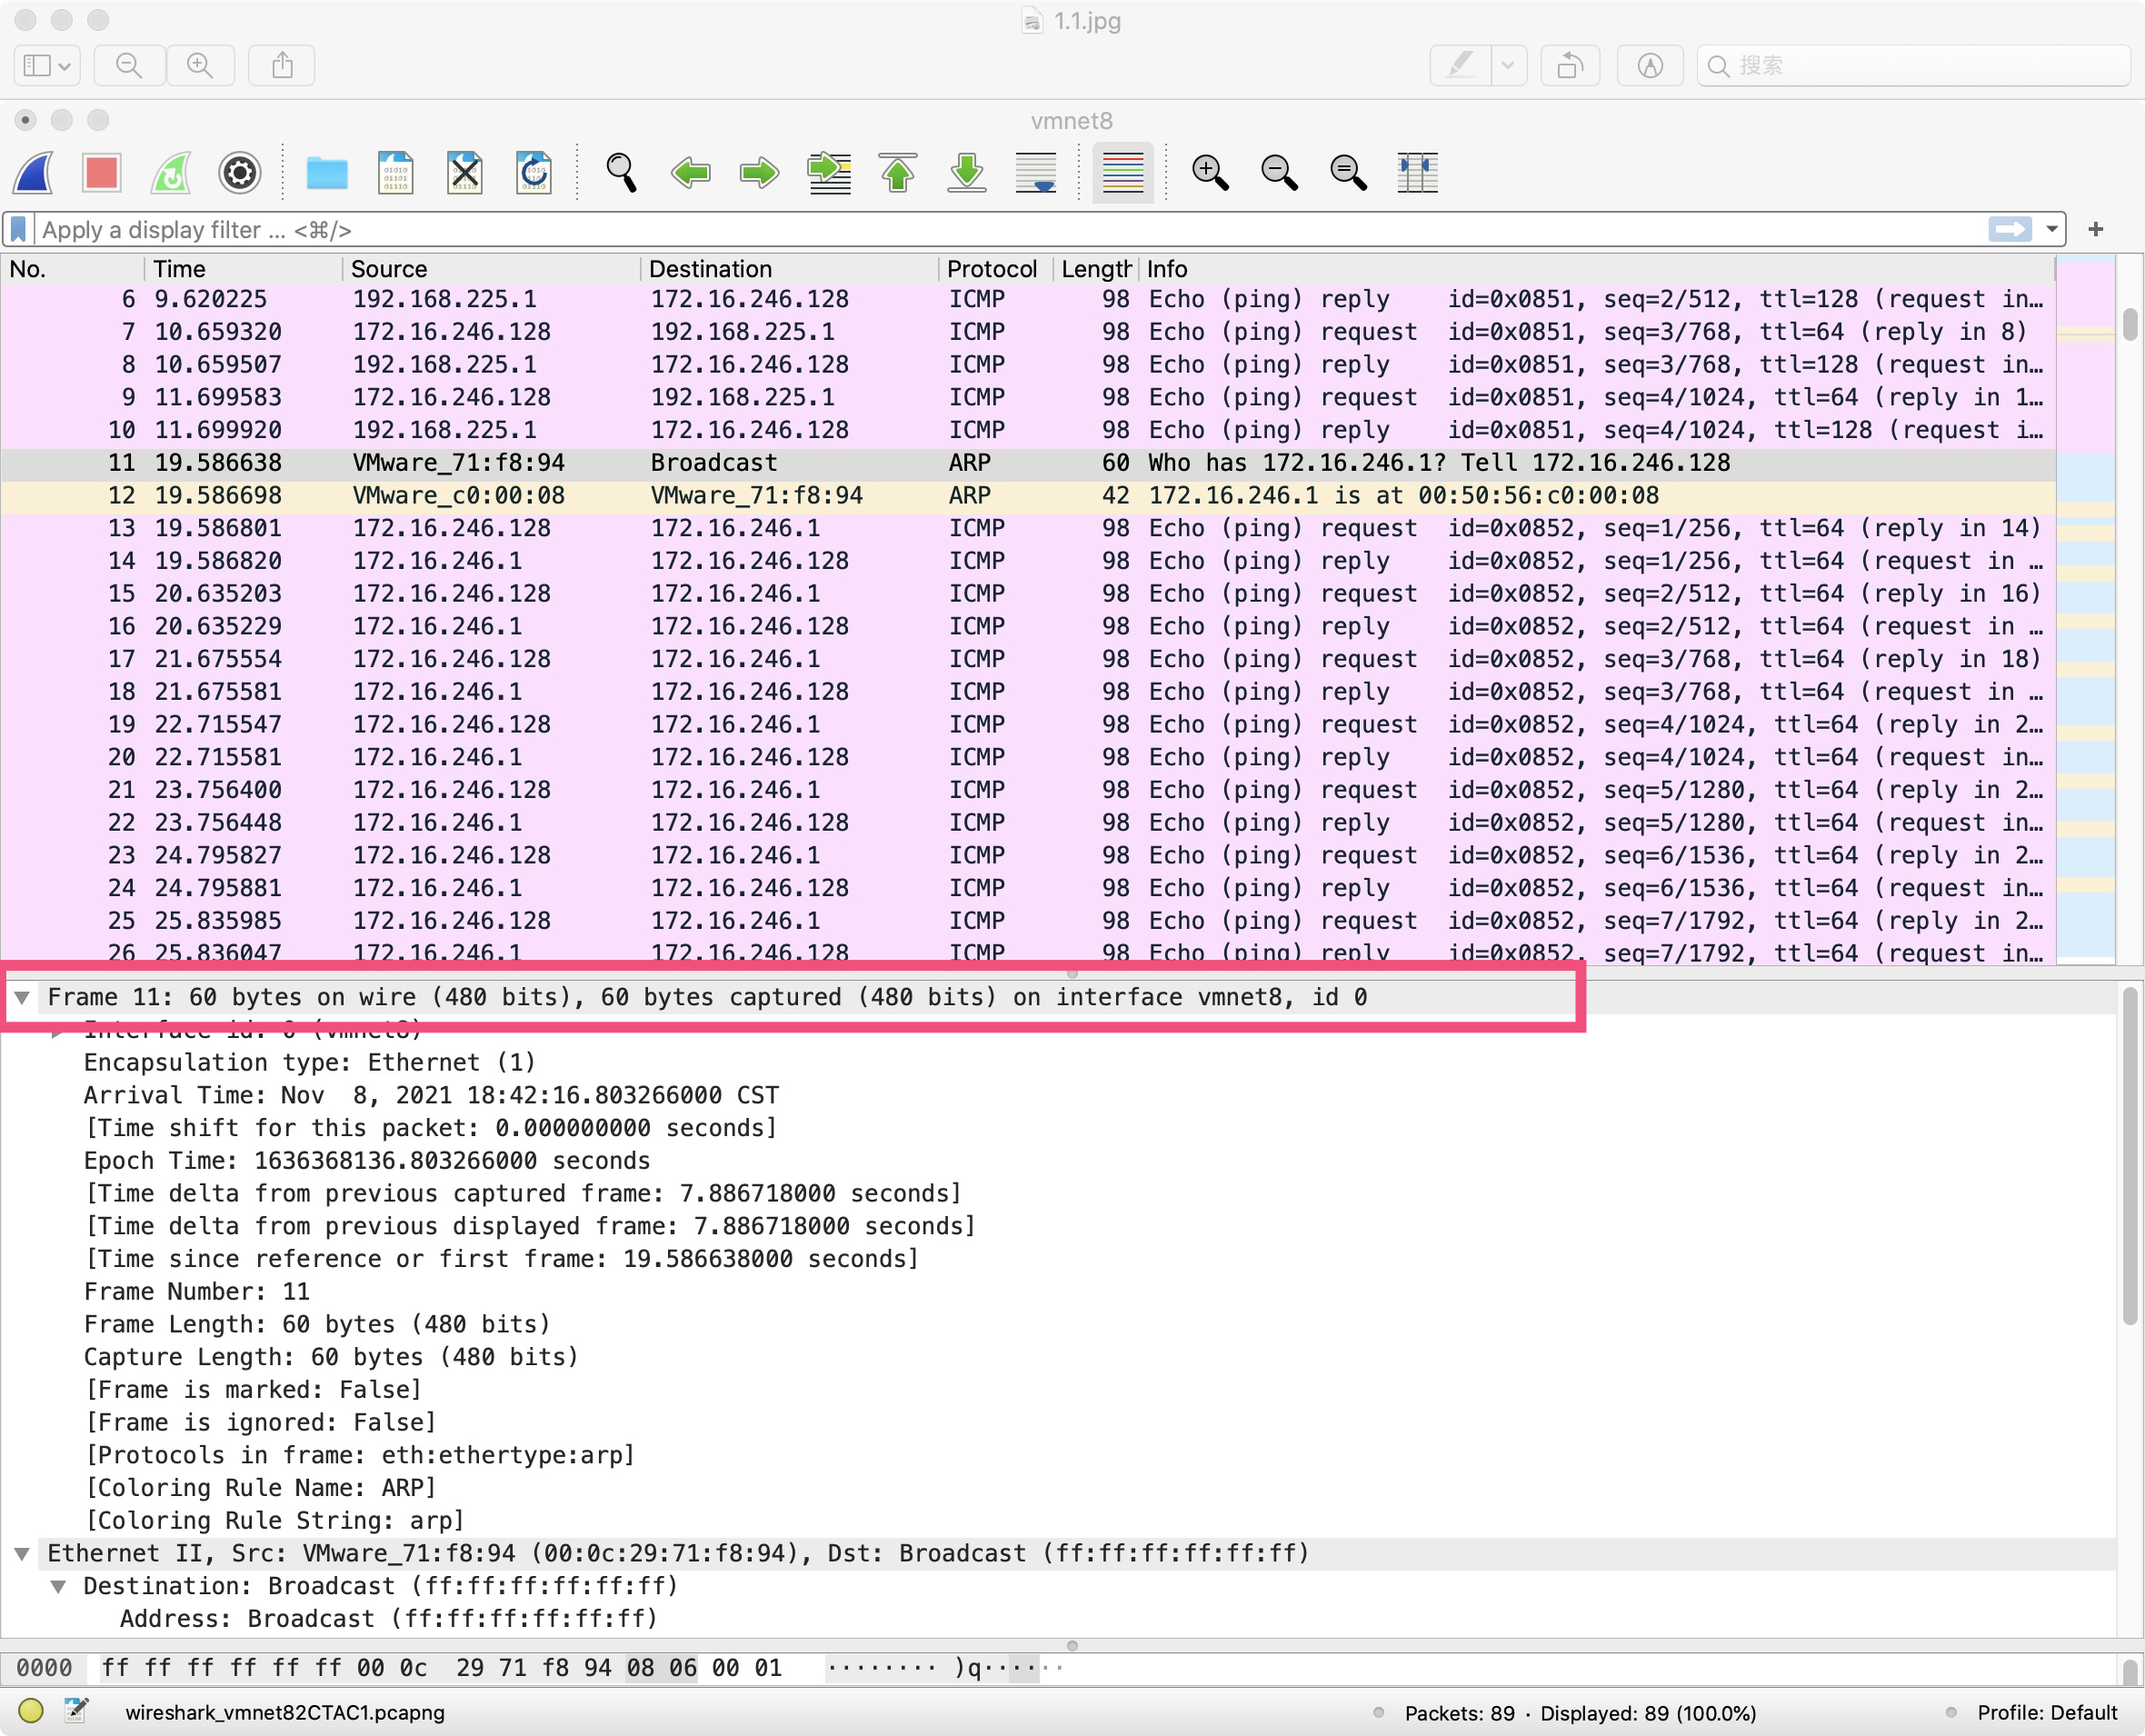The image size is (2145, 1736).
Task: Open the Profile: Default status label
Action: (x=2046, y=1712)
